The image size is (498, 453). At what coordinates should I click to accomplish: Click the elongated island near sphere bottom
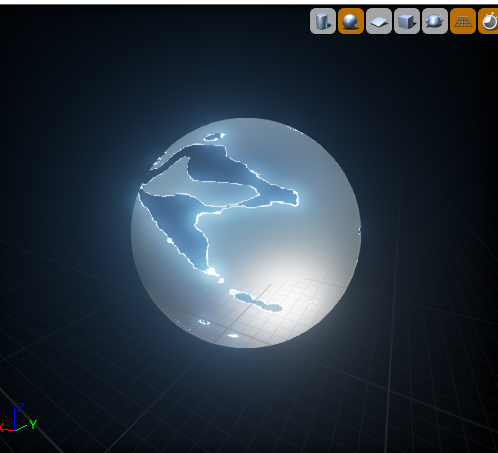[x=256, y=301]
